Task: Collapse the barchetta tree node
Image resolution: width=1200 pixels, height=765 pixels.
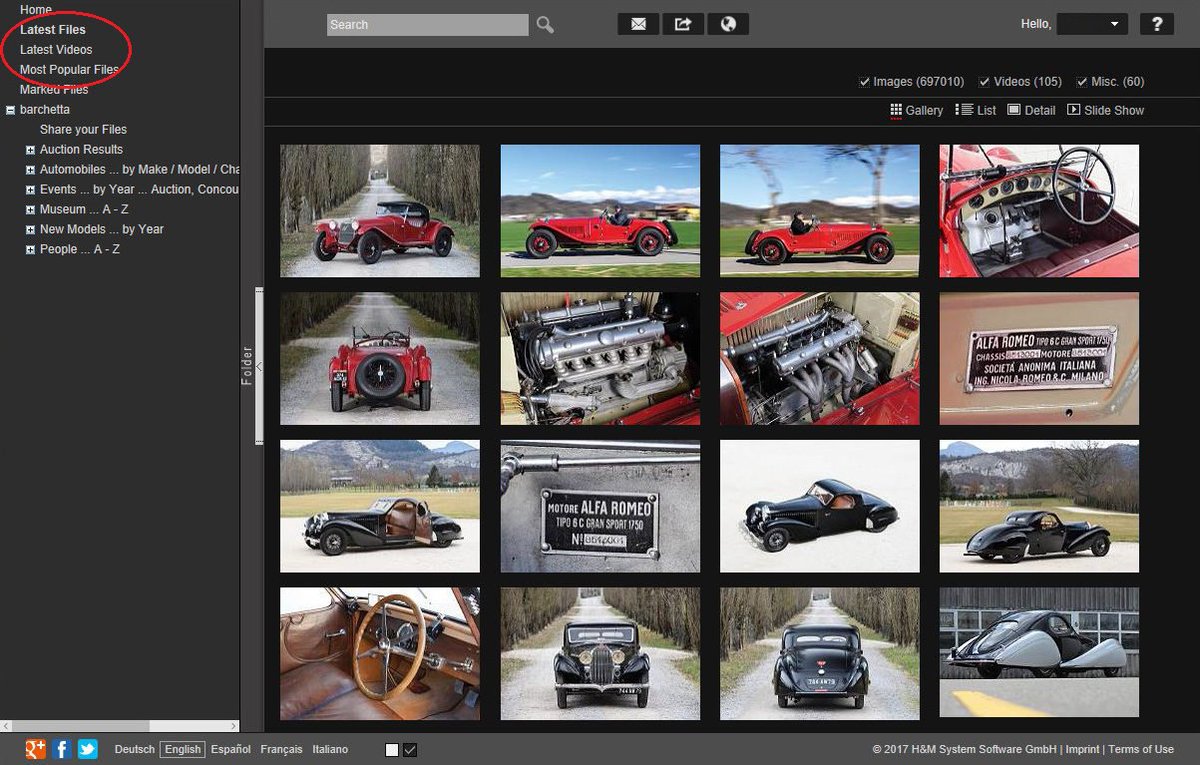Action: click(10, 110)
